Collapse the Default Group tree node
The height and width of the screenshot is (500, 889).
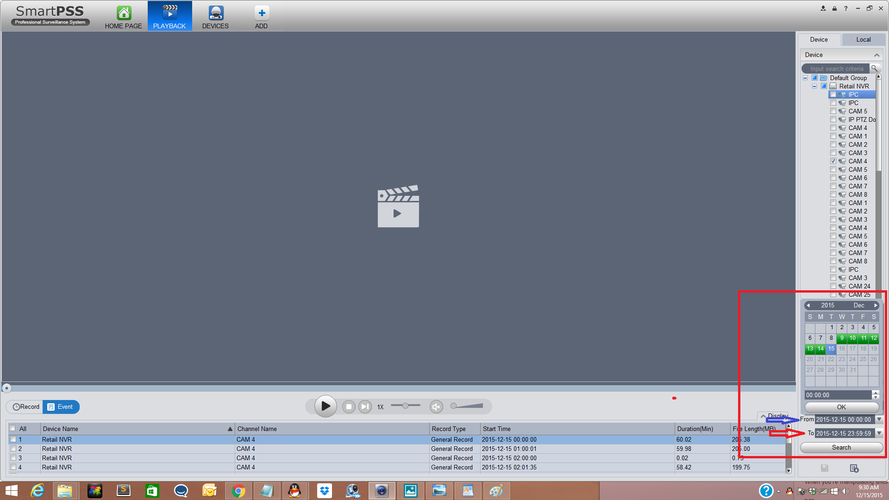click(806, 78)
